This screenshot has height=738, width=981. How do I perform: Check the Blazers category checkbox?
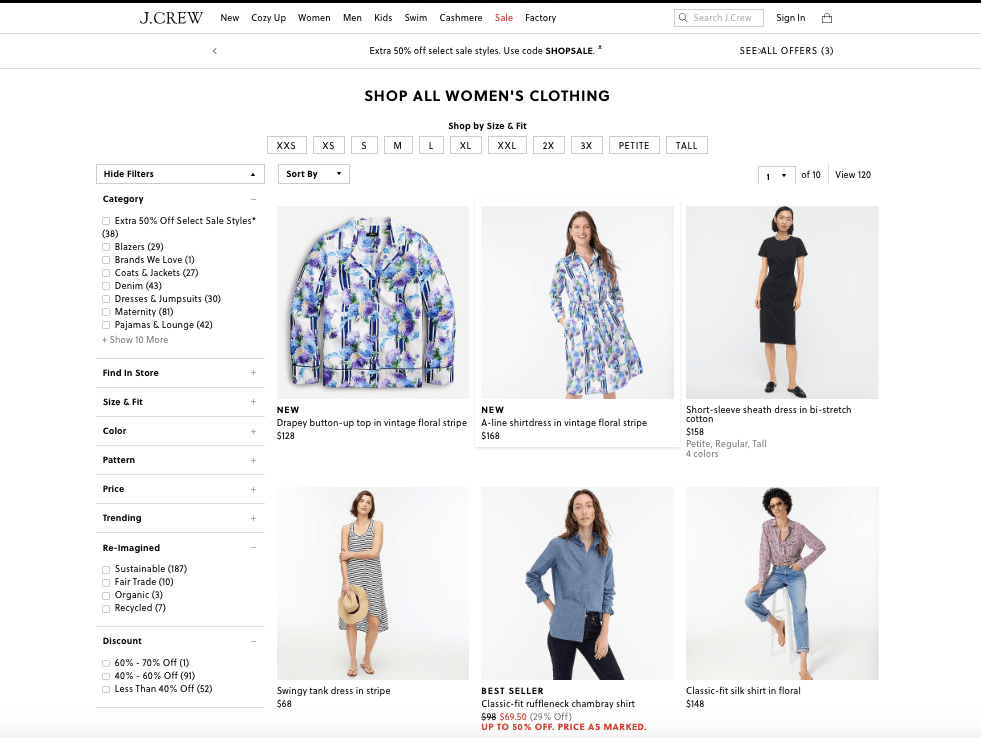106,247
